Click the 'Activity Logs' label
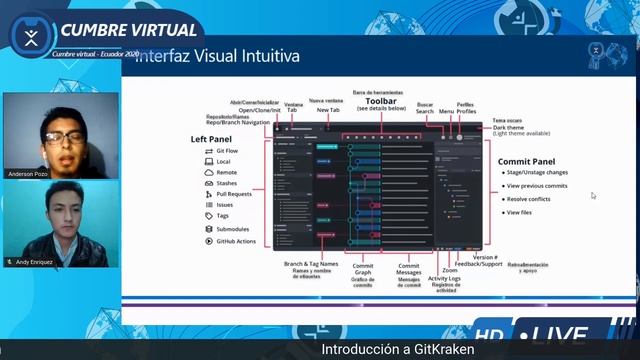640x360 pixels. click(444, 278)
